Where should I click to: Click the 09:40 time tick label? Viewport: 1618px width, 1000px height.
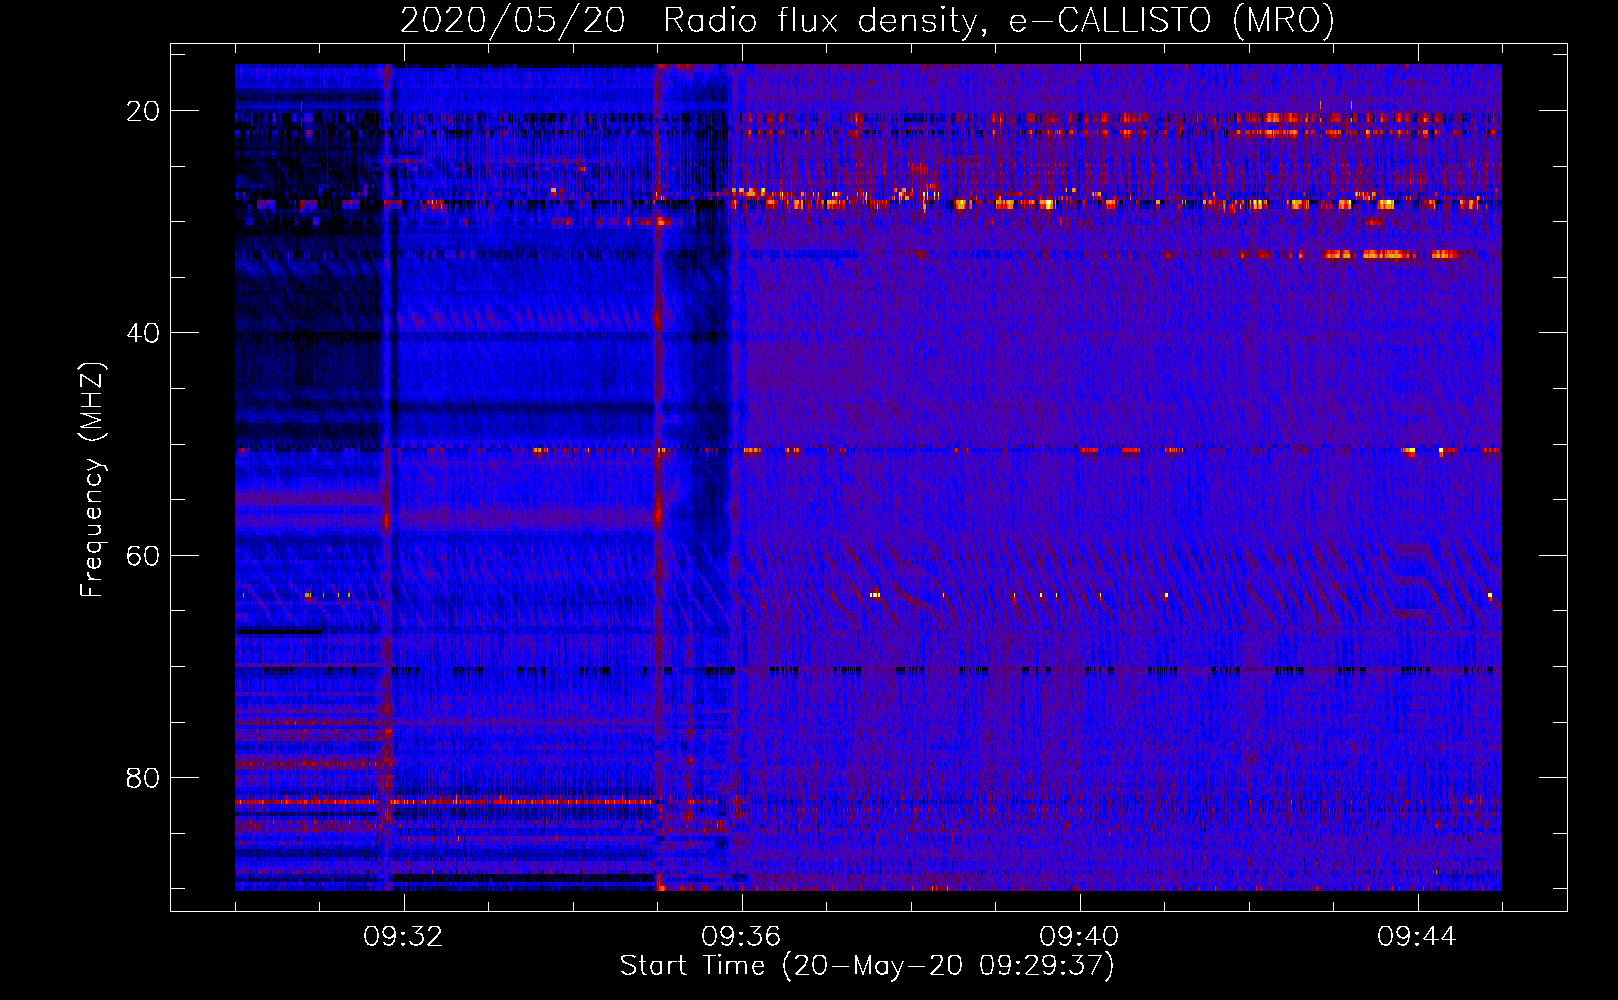1079,937
